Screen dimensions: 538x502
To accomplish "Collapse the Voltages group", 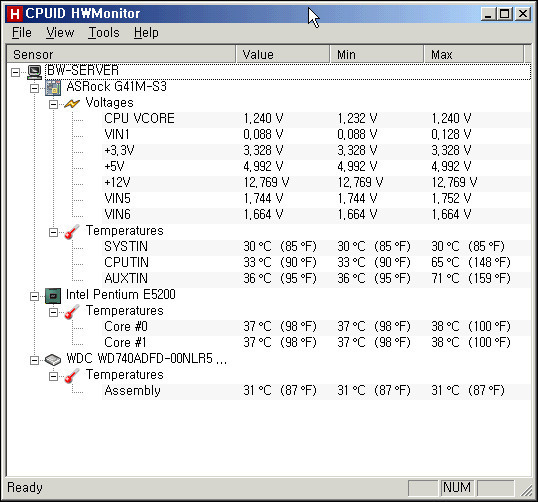I will [x=54, y=104].
